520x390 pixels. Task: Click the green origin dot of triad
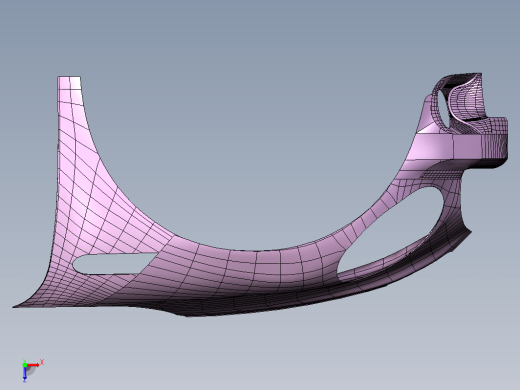point(25,365)
